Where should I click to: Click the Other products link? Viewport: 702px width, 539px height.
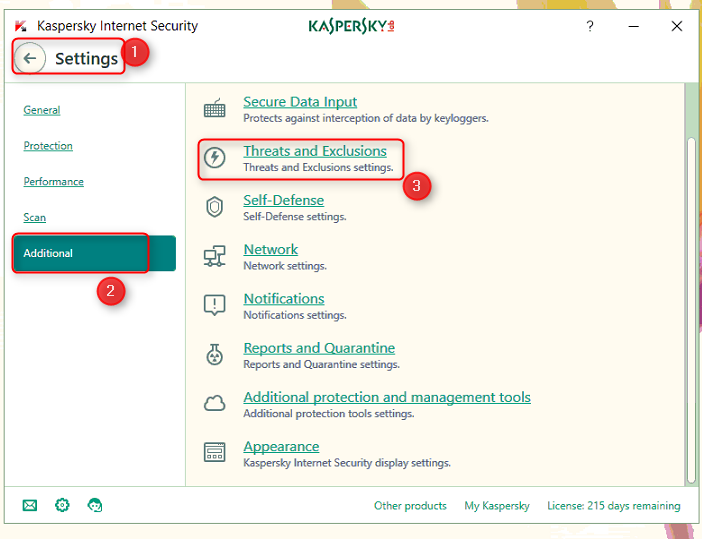coord(410,506)
